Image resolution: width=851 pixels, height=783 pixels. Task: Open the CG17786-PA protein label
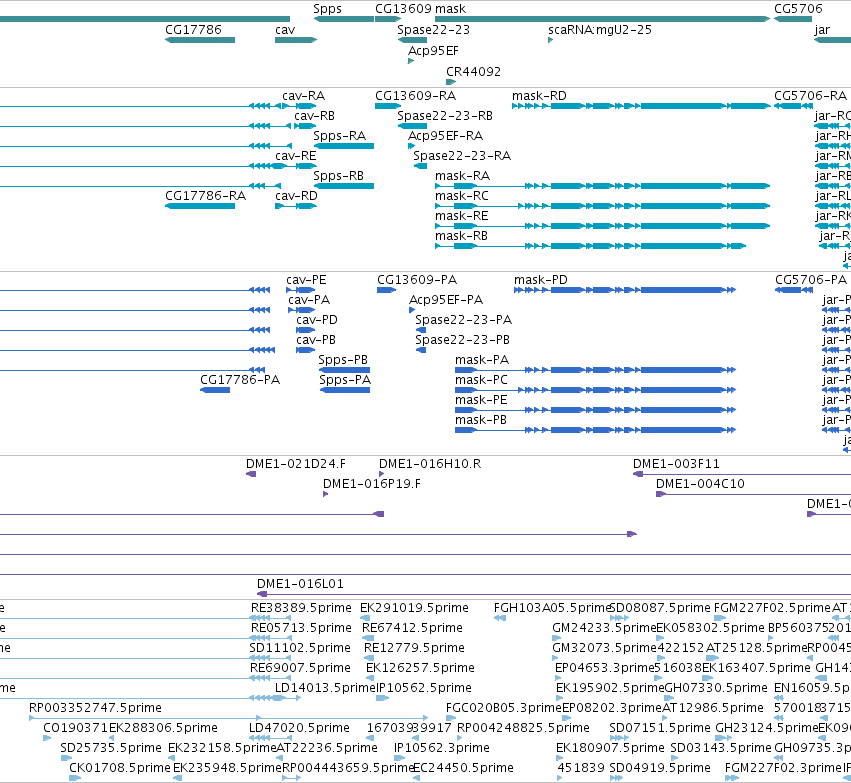(x=240, y=379)
